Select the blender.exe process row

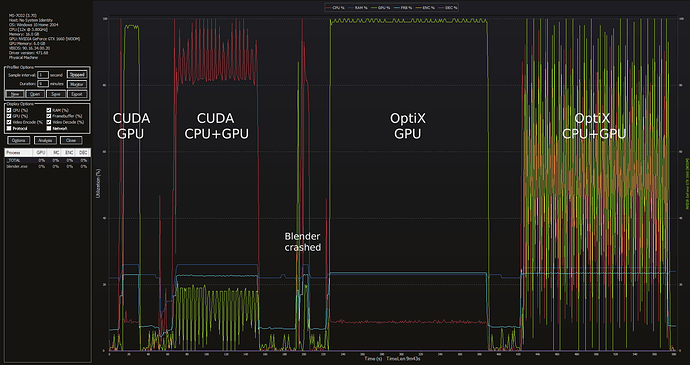[x=48, y=166]
